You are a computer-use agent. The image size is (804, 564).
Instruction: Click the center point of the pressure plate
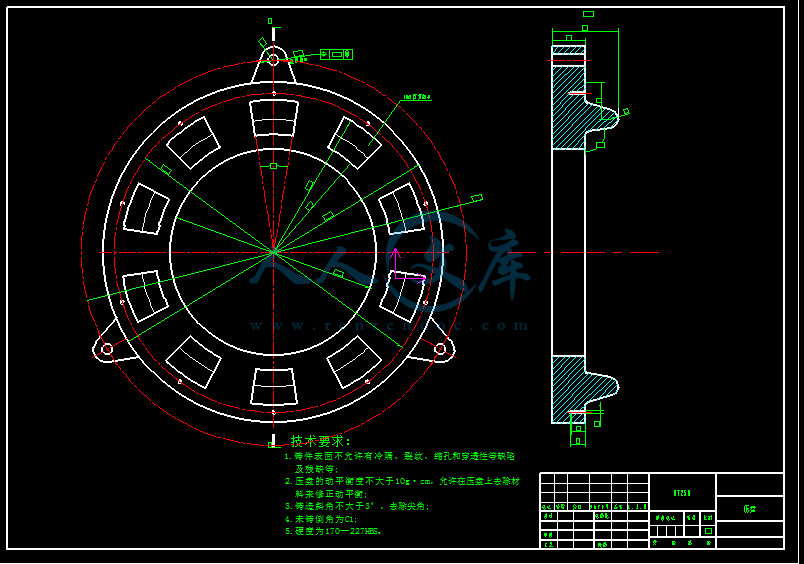click(273, 252)
